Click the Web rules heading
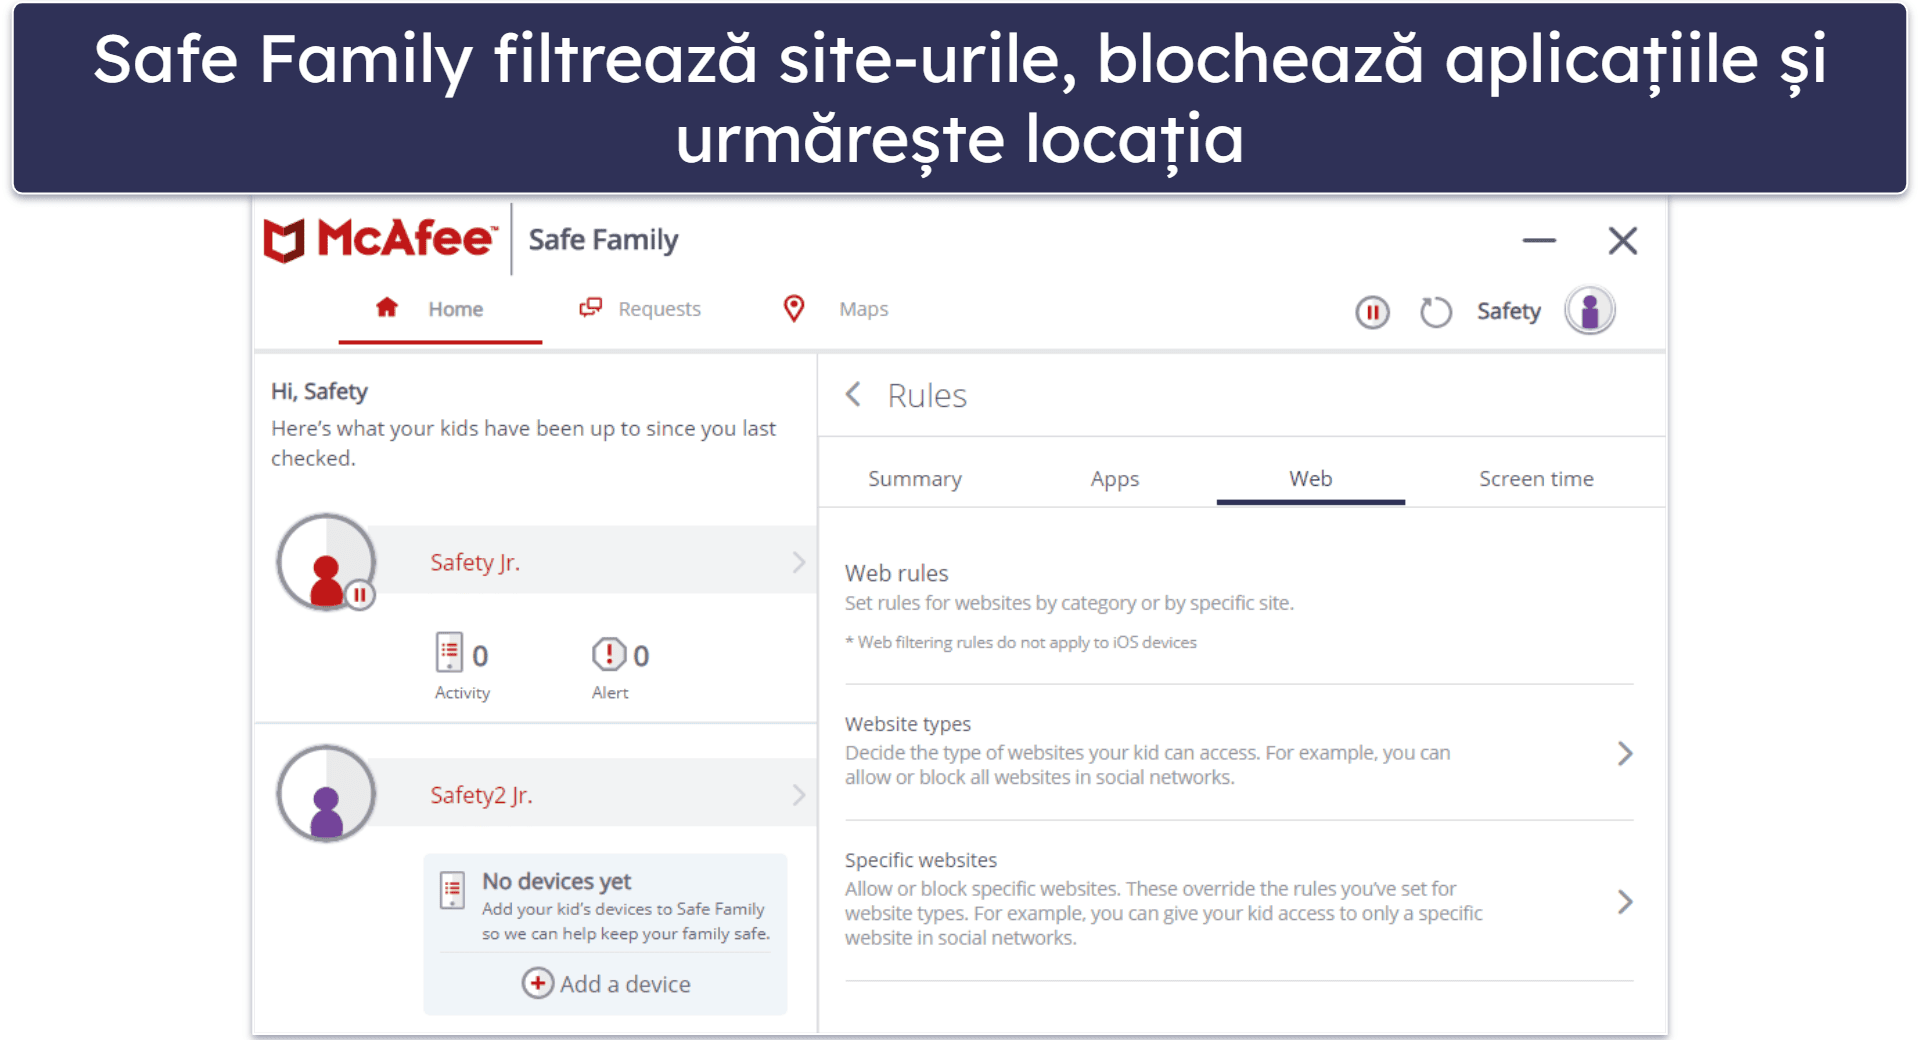 coord(896,573)
